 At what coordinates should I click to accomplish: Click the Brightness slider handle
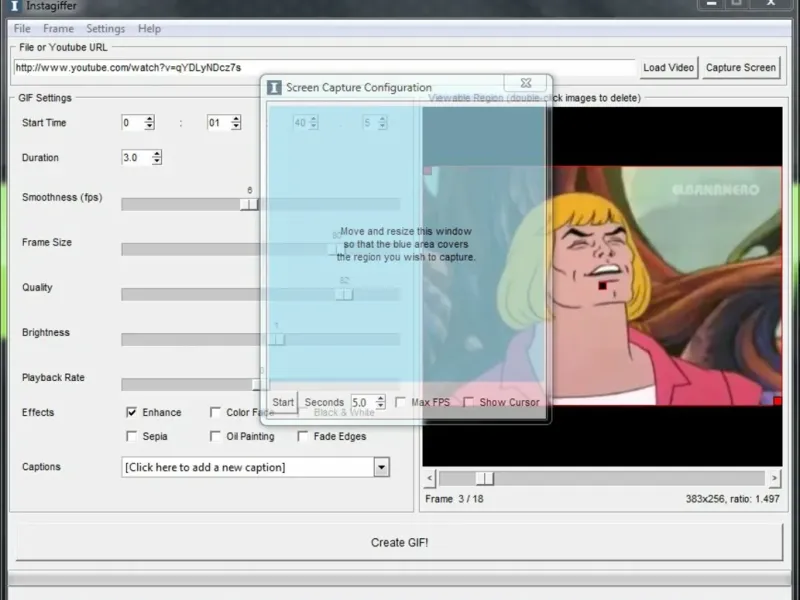point(277,339)
